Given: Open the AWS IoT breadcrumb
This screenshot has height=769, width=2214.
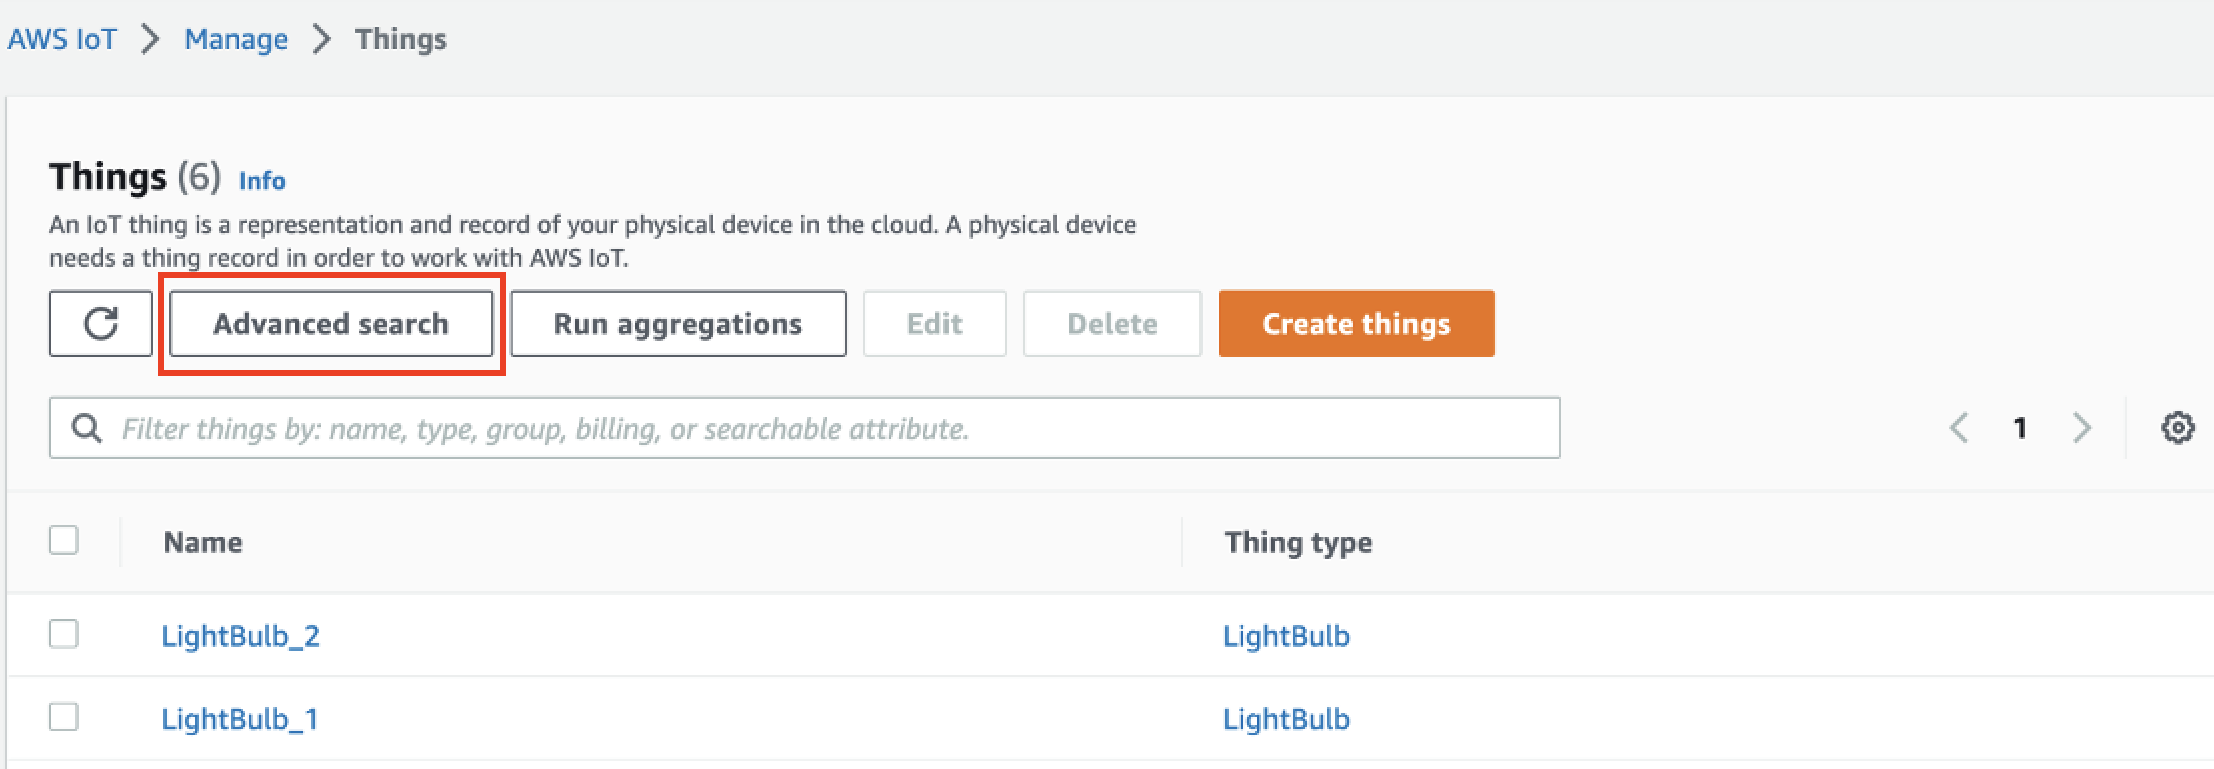Looking at the screenshot, I should pos(62,39).
